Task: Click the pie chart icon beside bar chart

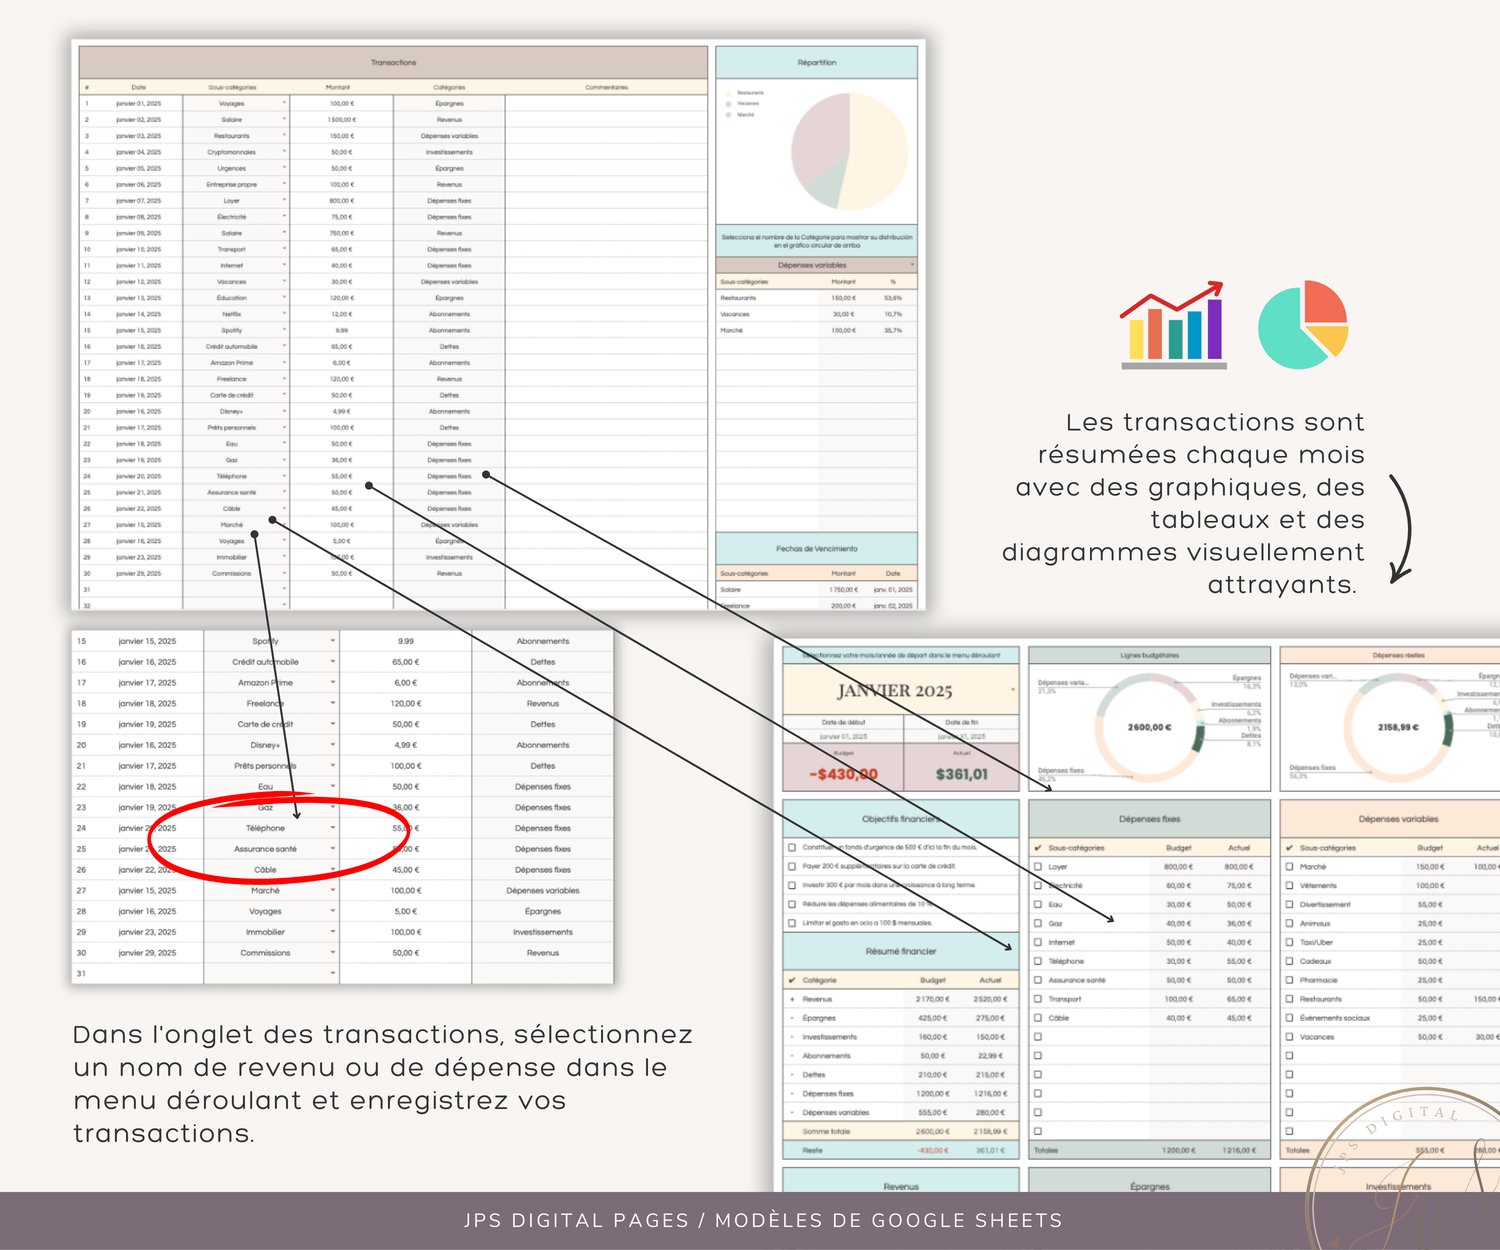Action: [1303, 325]
